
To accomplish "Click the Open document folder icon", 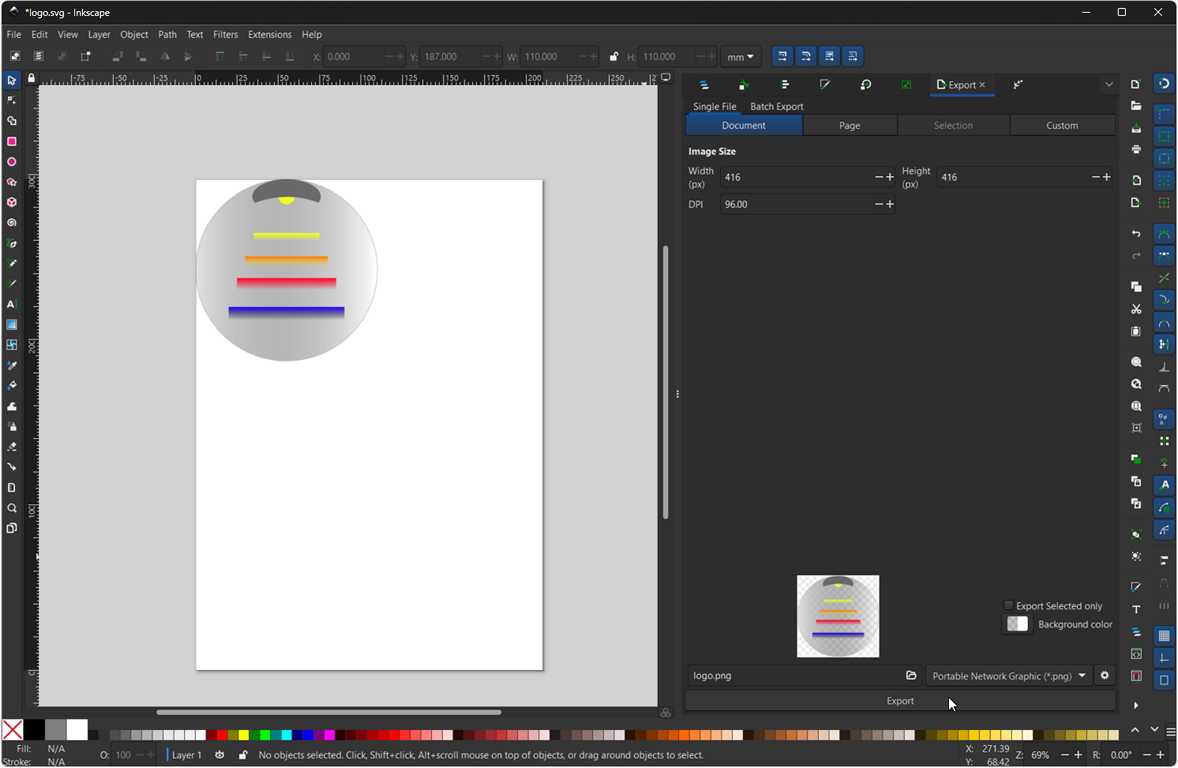I will click(x=1136, y=106).
